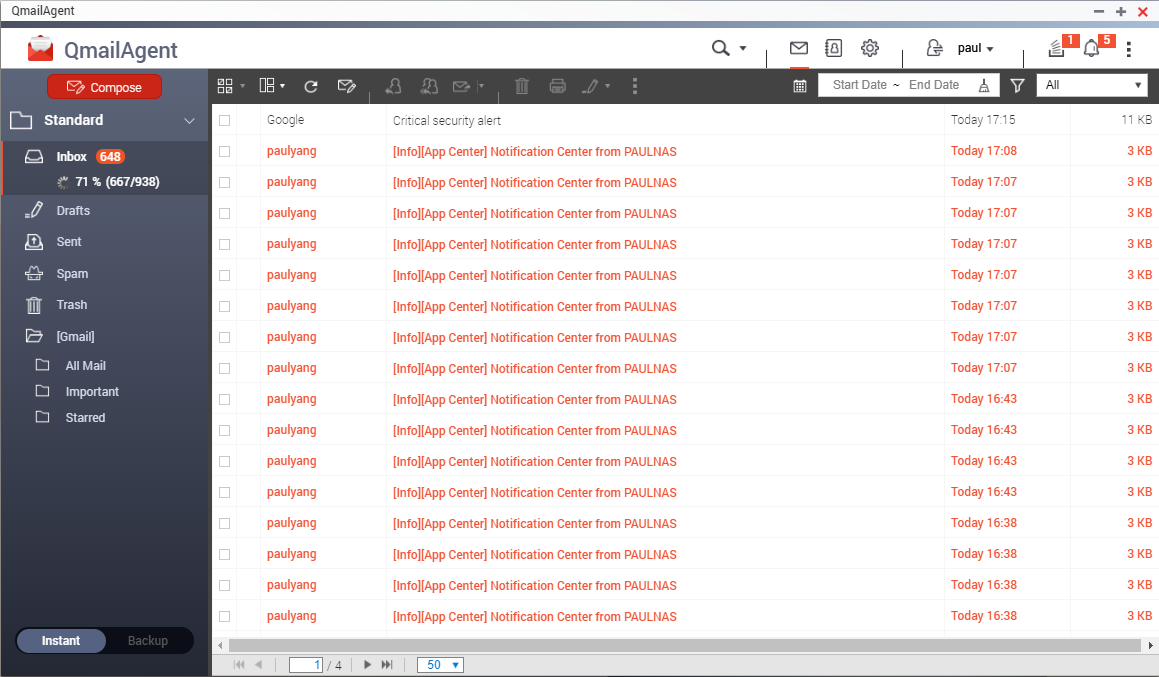Open the settings gear icon

pyautogui.click(x=870, y=48)
